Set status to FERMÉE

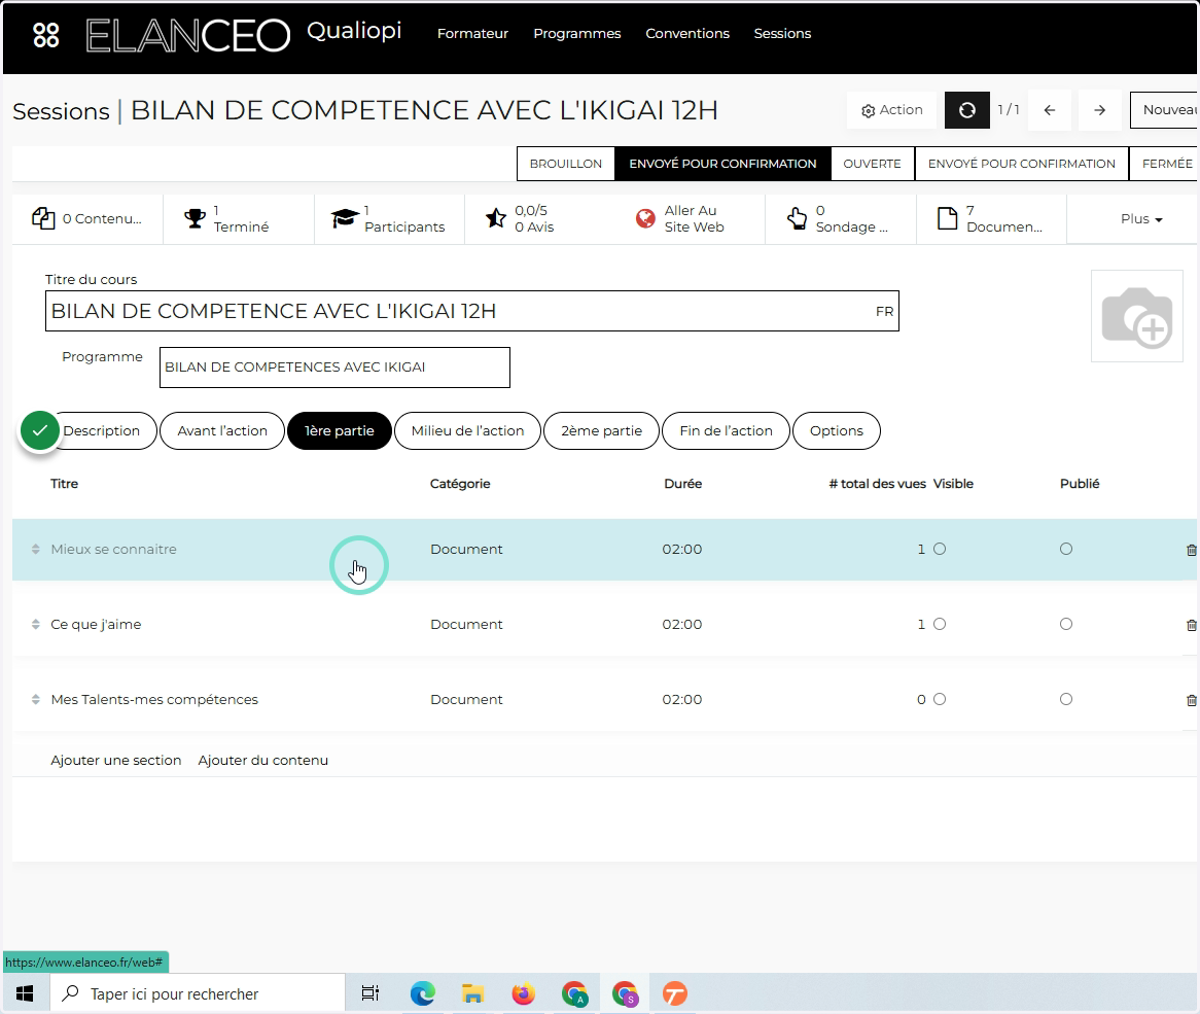[x=1165, y=164]
